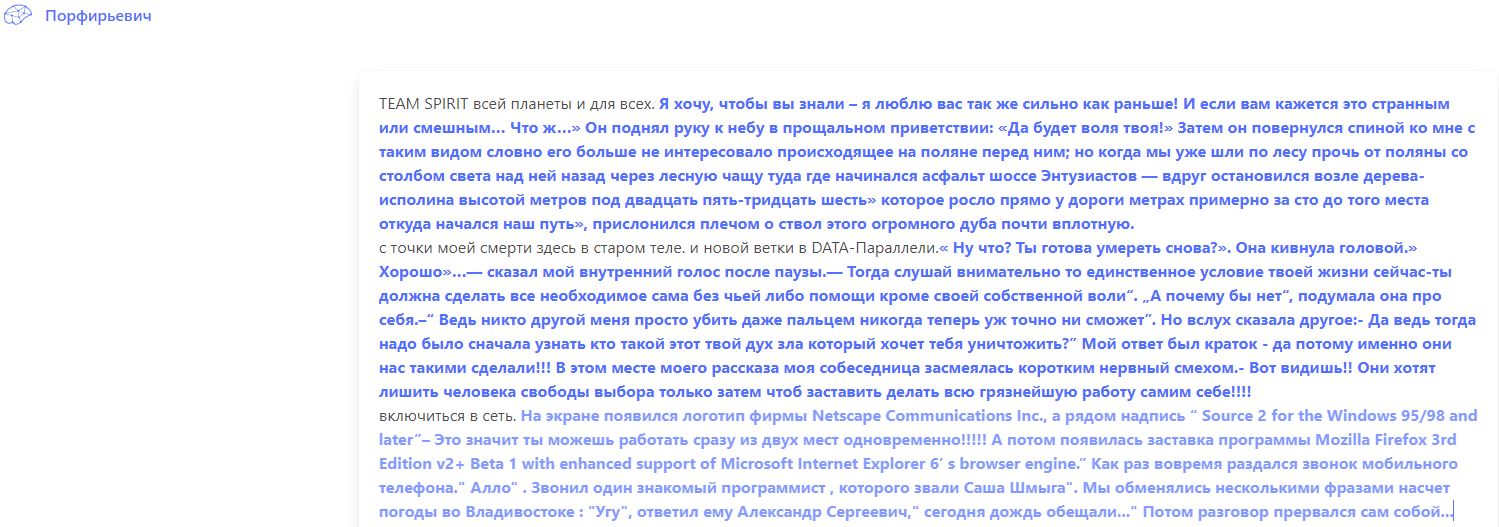Click the words 'Mozilla Firefox 3rd' in the generated text
The height and width of the screenshot is (527, 1499).
[x=1384, y=440]
